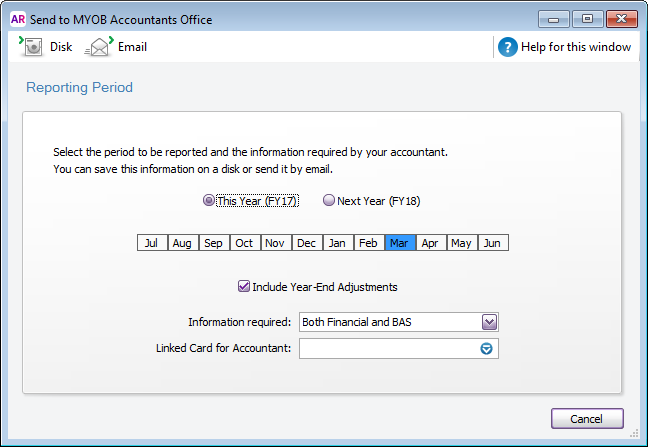648x447 pixels.
Task: Click the Disk save icon
Action: pos(31,47)
